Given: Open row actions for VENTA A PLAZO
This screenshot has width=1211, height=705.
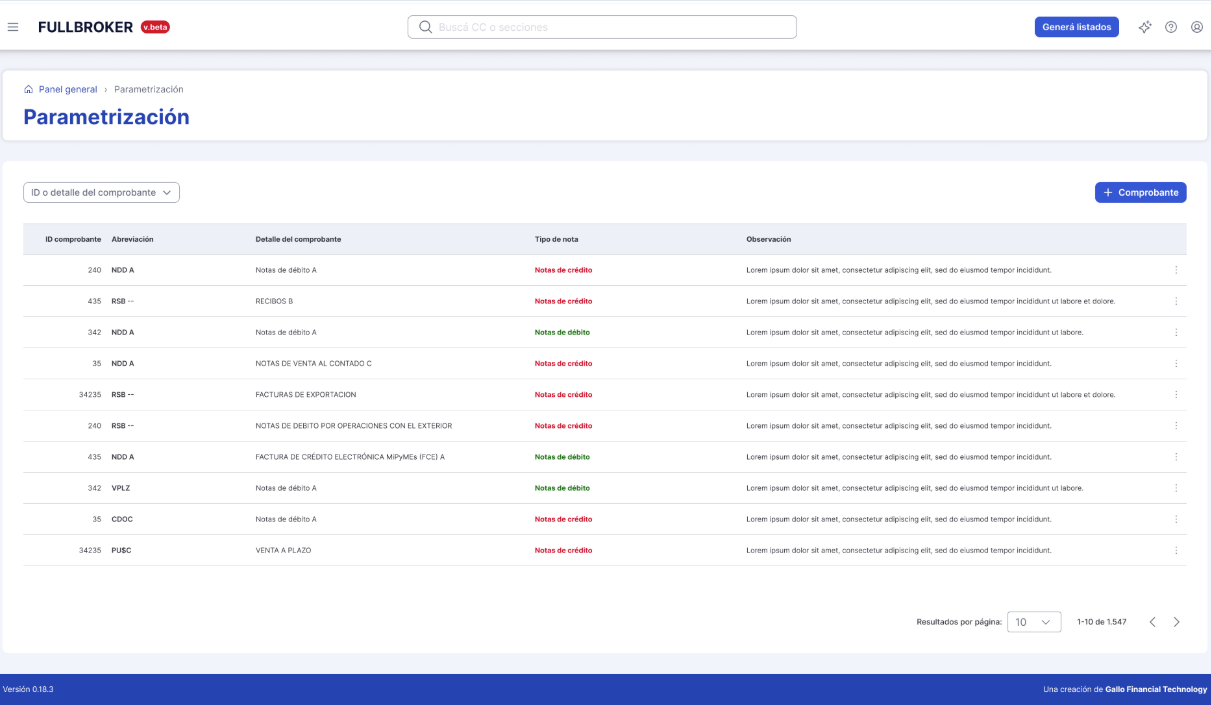Looking at the screenshot, I should [x=1176, y=550].
